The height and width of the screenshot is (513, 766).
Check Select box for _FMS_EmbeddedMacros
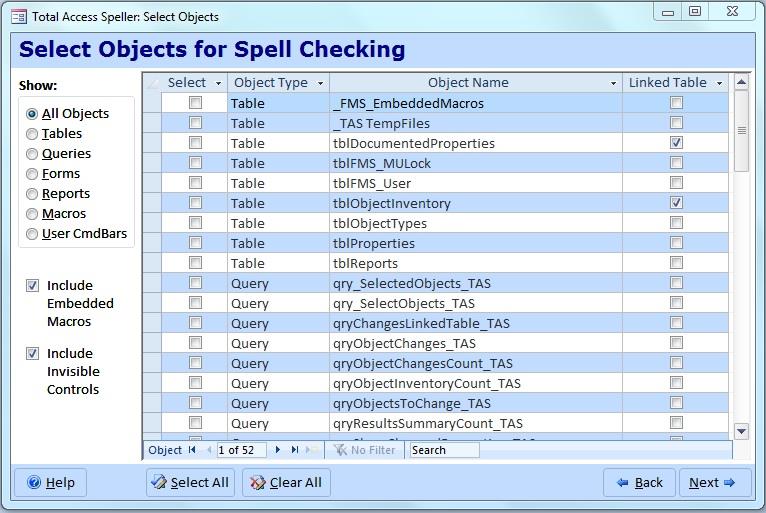point(195,103)
